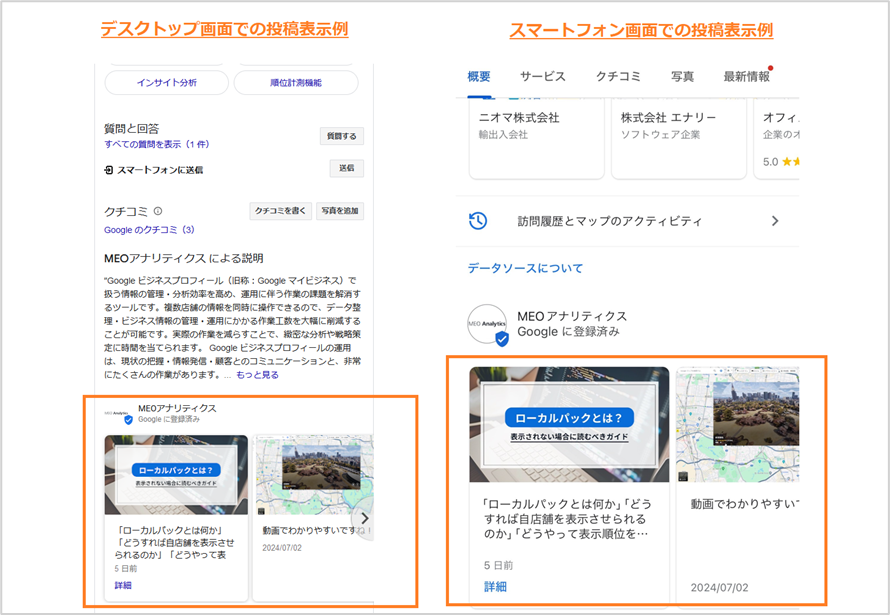The image size is (890, 615).
Task: Click the 5.0 star rating
Action: pos(781,162)
